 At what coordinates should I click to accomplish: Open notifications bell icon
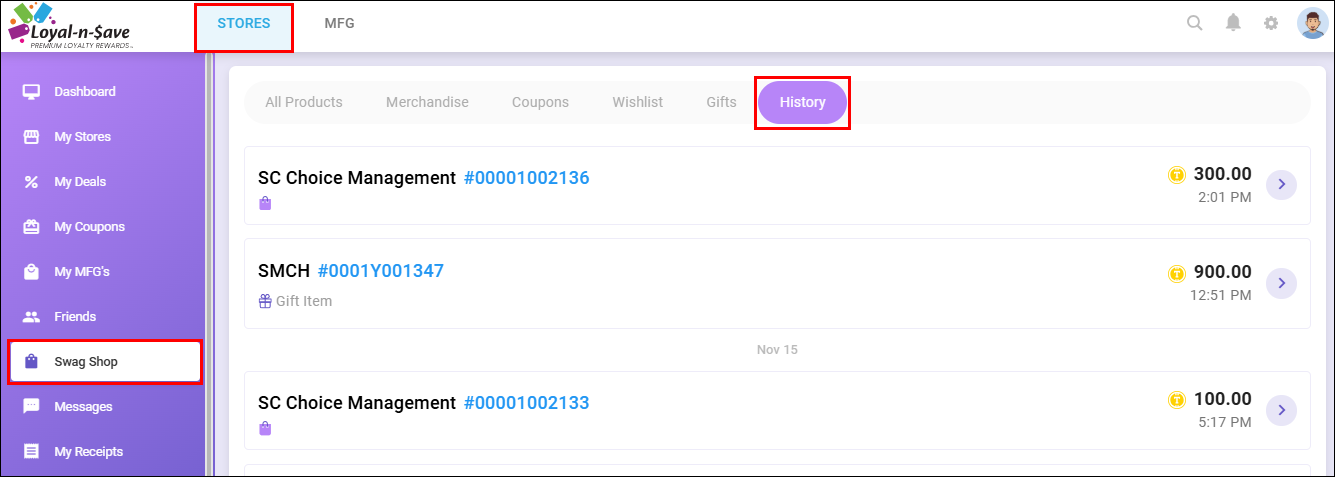1233,23
